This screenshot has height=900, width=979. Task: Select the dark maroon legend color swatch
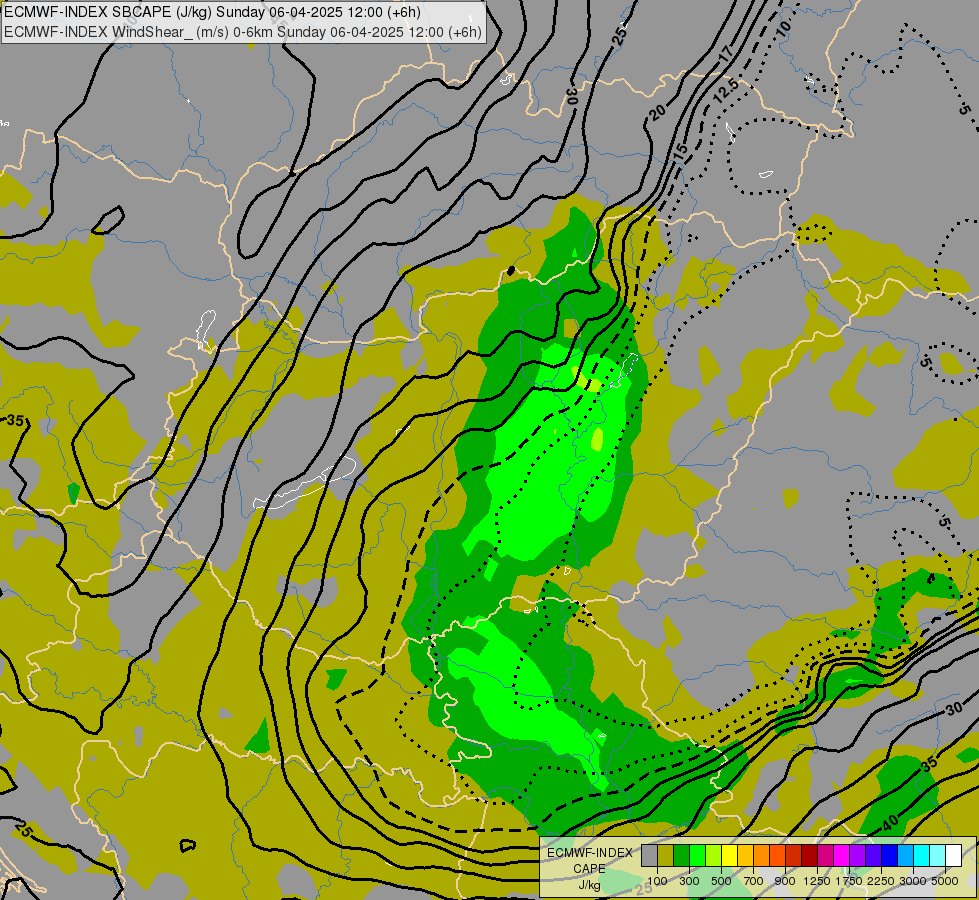pyautogui.click(x=809, y=855)
